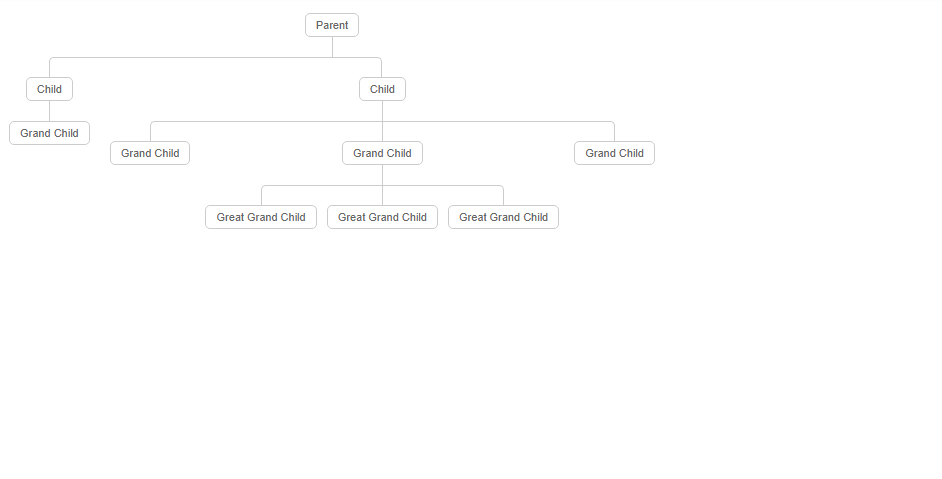
Task: Activate the first Grand Child under right Child
Action: pos(150,153)
